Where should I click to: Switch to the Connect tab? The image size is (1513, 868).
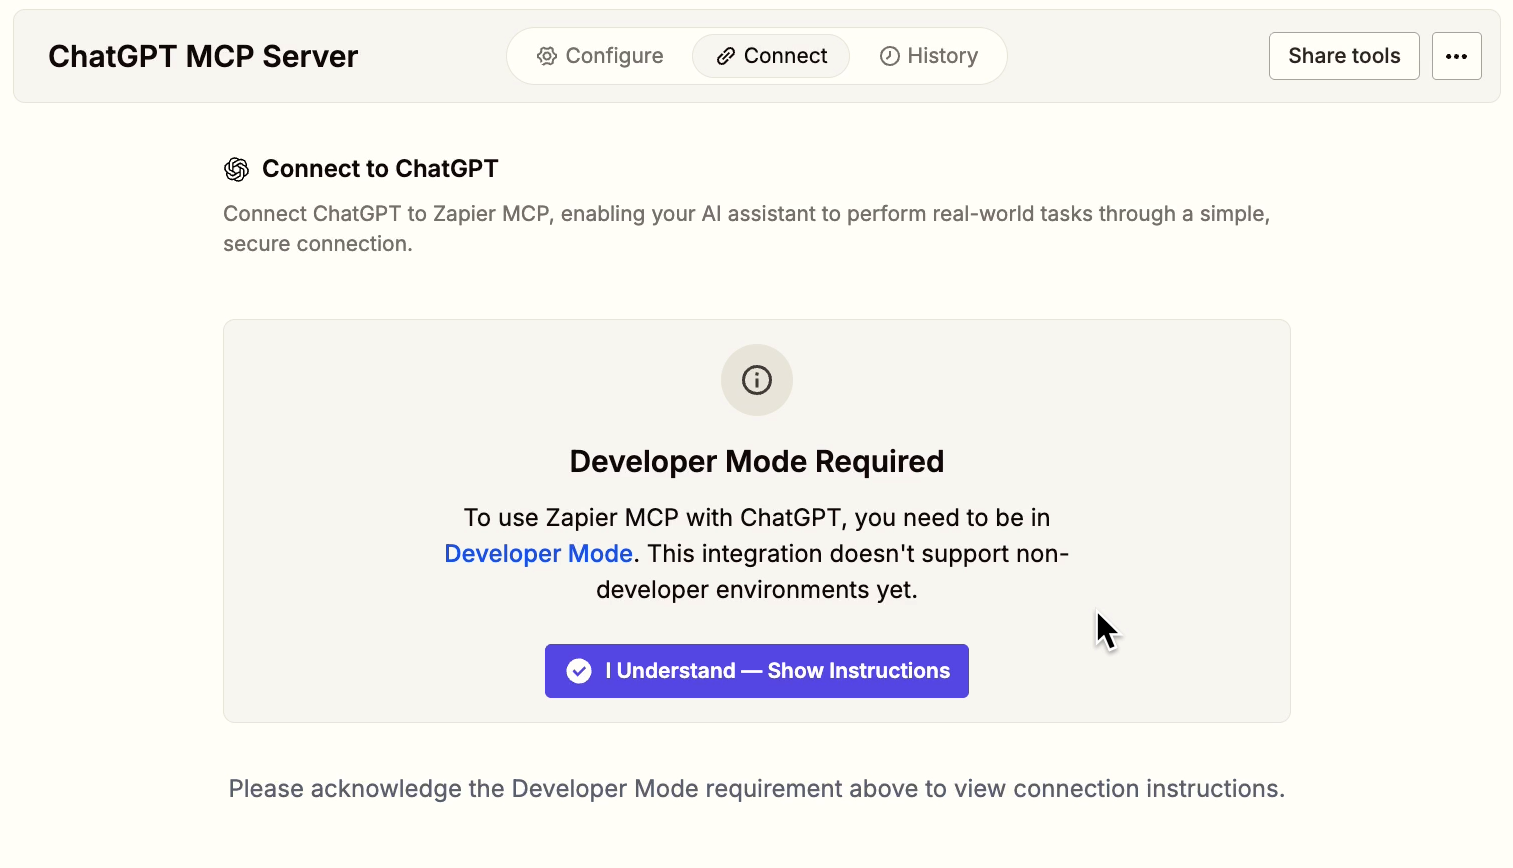click(771, 56)
